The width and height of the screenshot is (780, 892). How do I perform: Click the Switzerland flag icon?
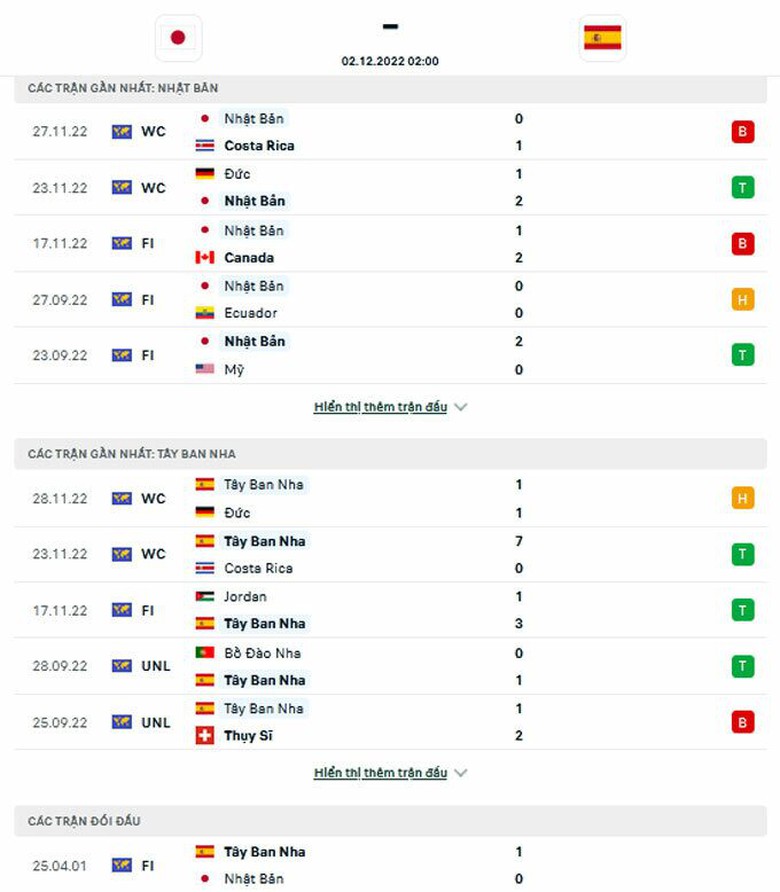point(205,736)
